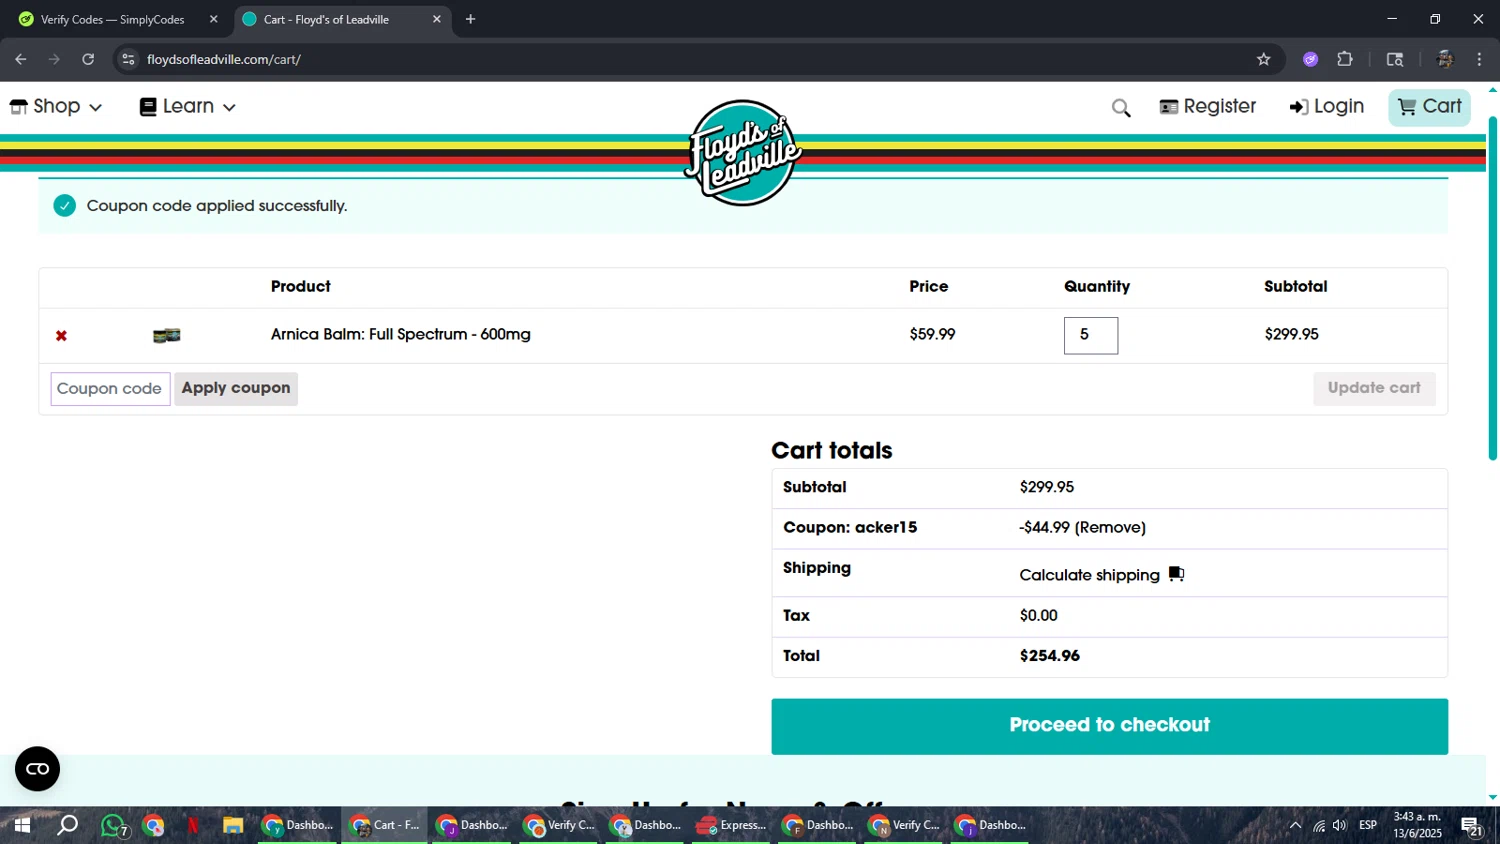Click the truck icon beside Calculate shipping
Image resolution: width=1500 pixels, height=844 pixels.
point(1176,574)
